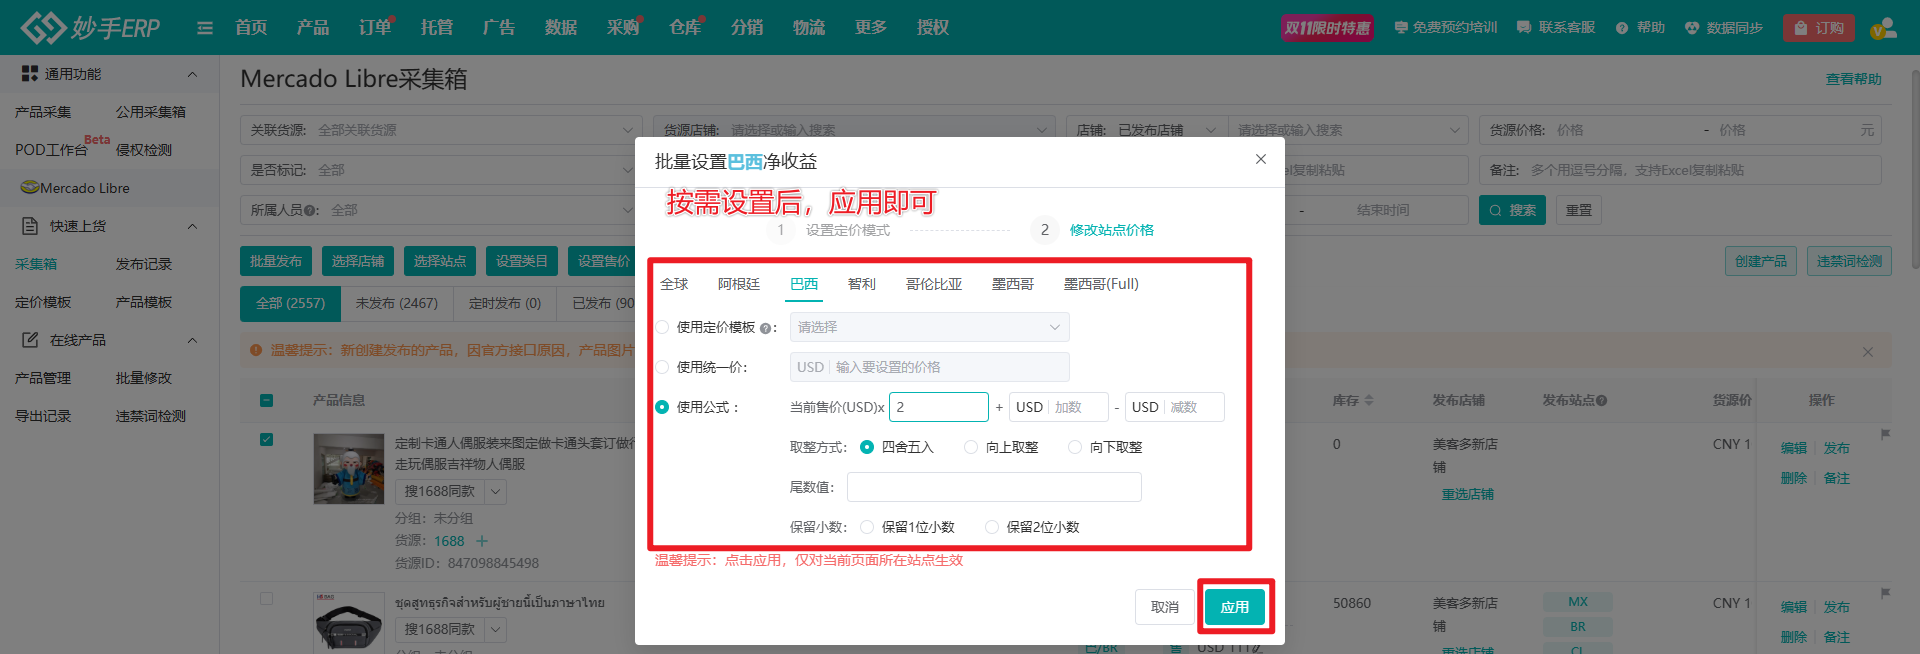1920x654 pixels.
Task: Click flag icon on first product row
Action: (x=1885, y=435)
